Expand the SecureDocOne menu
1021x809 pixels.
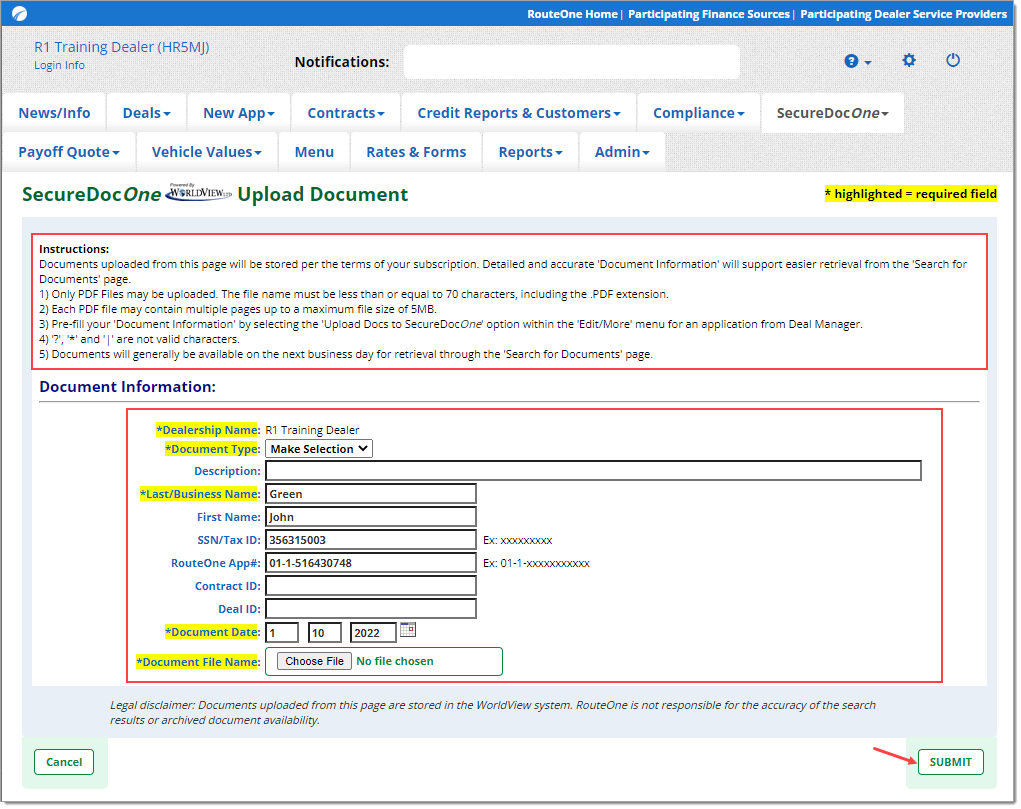[832, 113]
